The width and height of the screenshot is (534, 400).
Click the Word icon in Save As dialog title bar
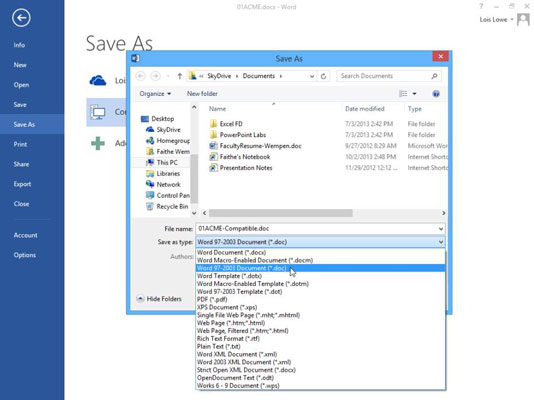(x=135, y=58)
